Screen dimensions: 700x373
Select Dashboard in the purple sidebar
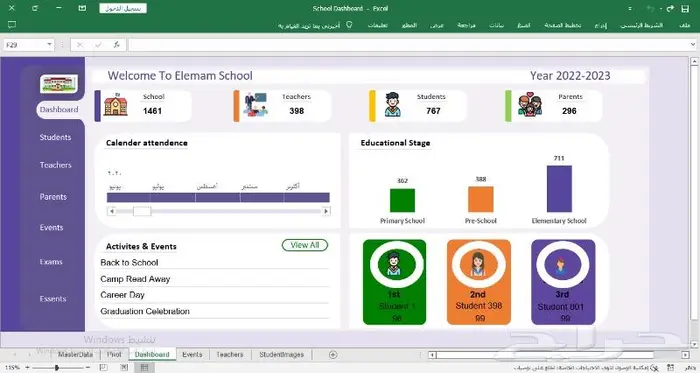click(59, 109)
